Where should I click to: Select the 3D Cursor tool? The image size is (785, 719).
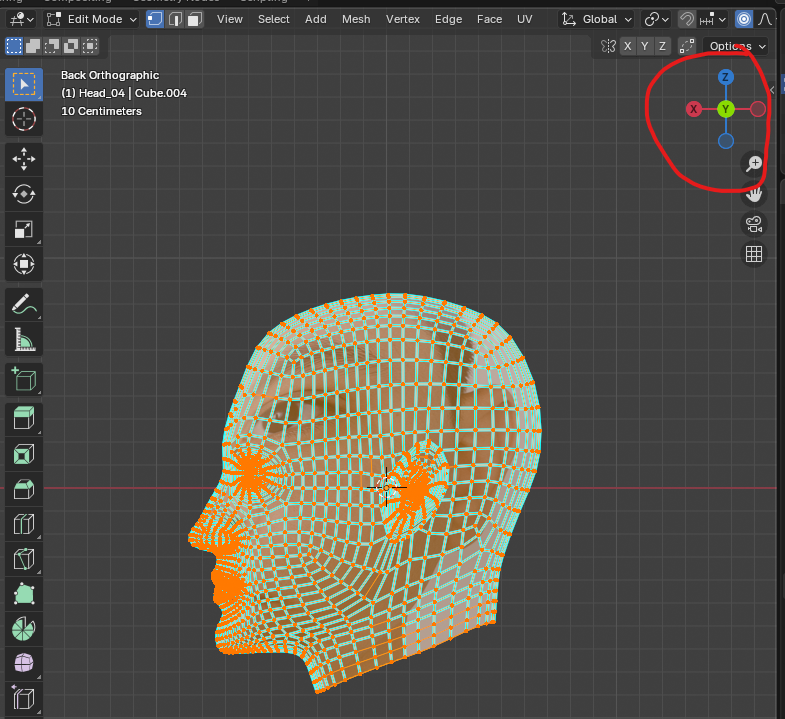coord(24,119)
